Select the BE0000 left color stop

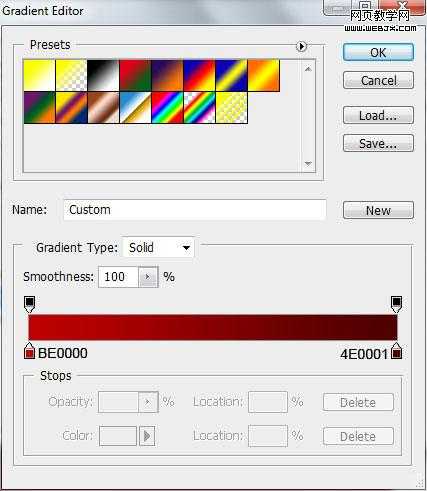click(x=29, y=351)
